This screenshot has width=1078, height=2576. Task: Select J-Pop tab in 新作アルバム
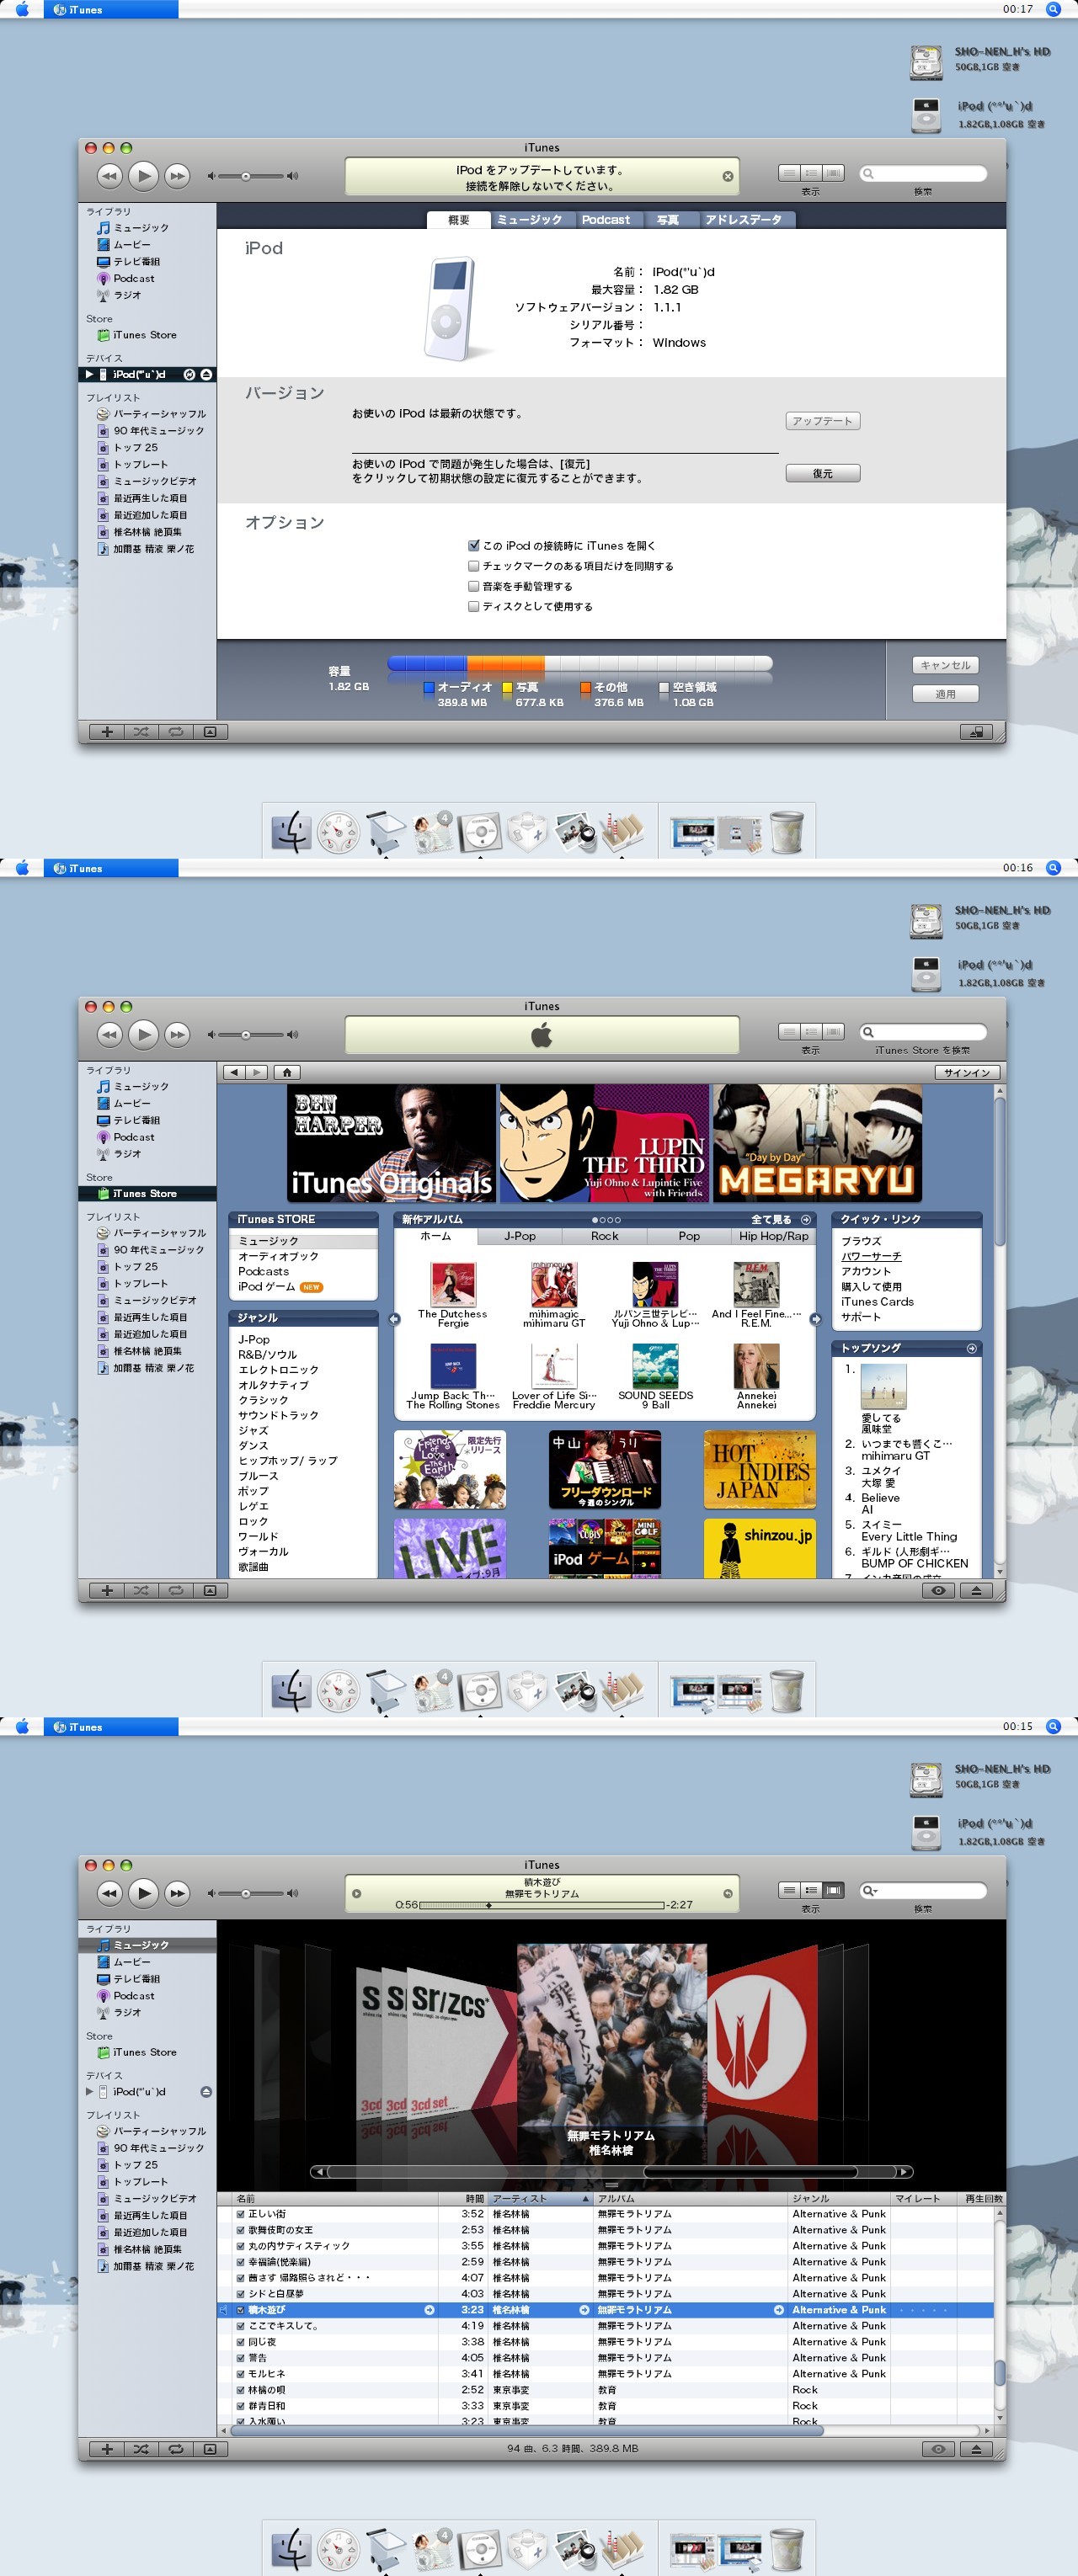tap(520, 1237)
